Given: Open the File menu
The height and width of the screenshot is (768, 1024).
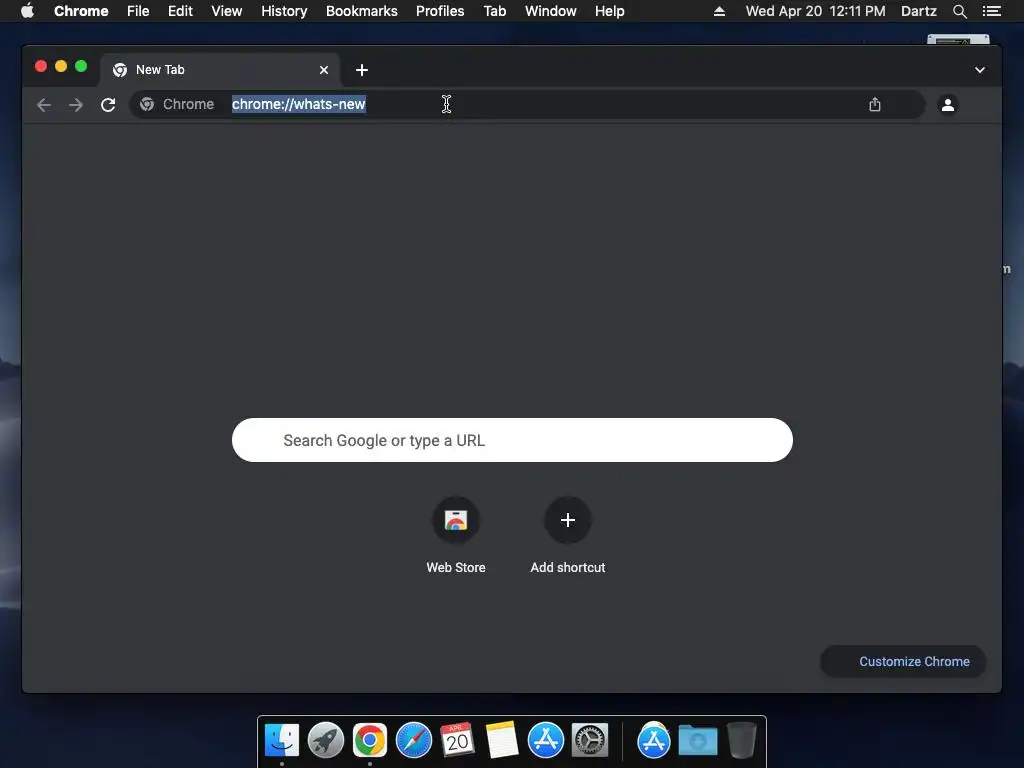Looking at the screenshot, I should pos(138,11).
